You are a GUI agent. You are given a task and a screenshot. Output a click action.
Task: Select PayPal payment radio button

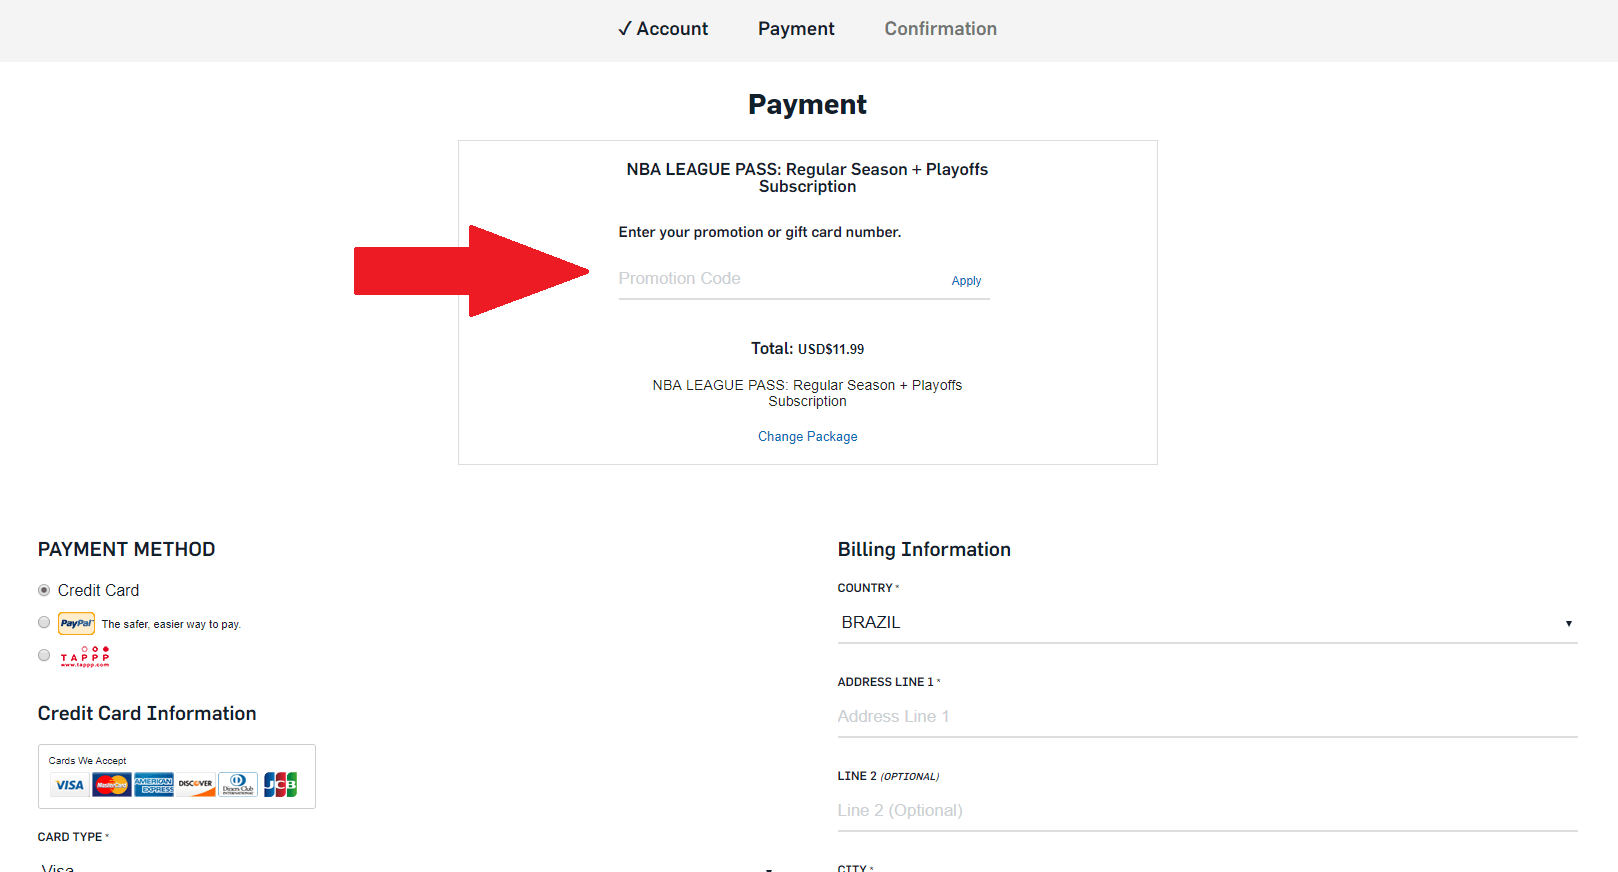click(44, 622)
